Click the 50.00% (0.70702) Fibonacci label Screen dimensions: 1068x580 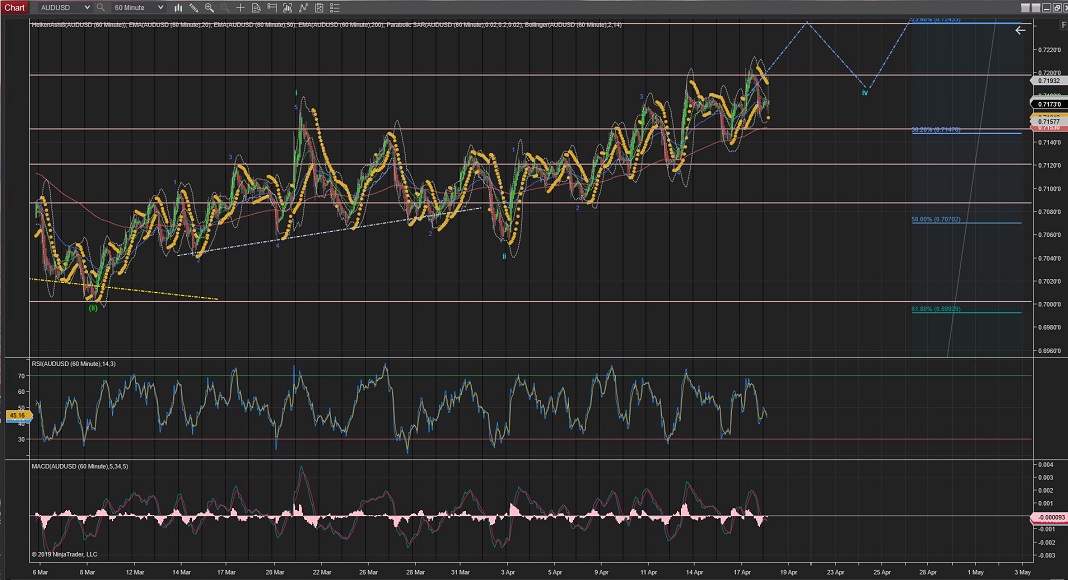click(x=936, y=219)
